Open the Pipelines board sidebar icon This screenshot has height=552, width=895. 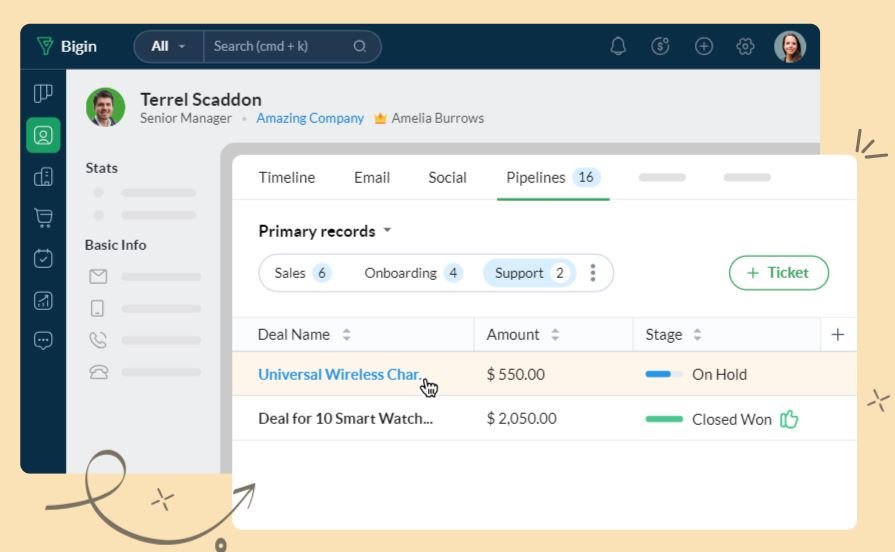43,94
